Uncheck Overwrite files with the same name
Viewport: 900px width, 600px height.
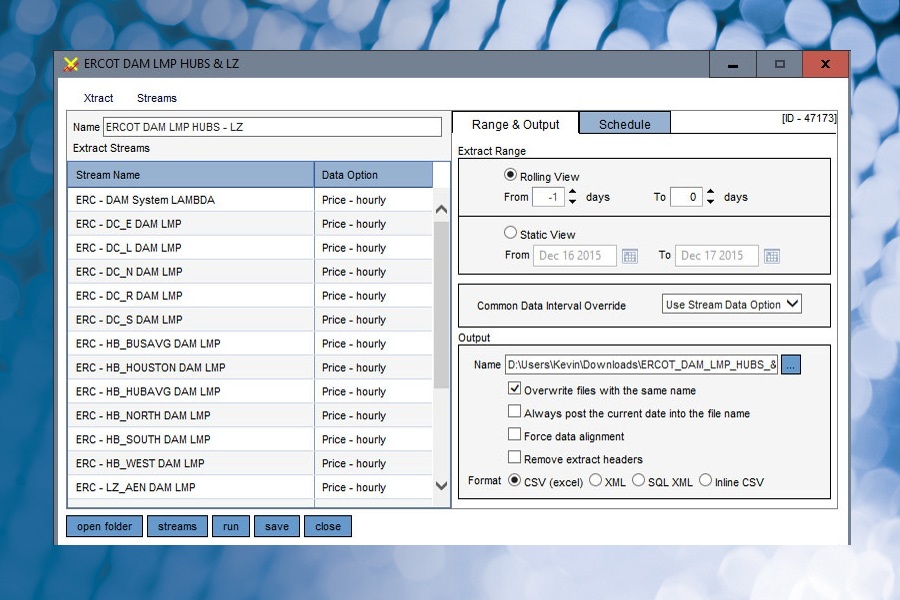[x=514, y=389]
